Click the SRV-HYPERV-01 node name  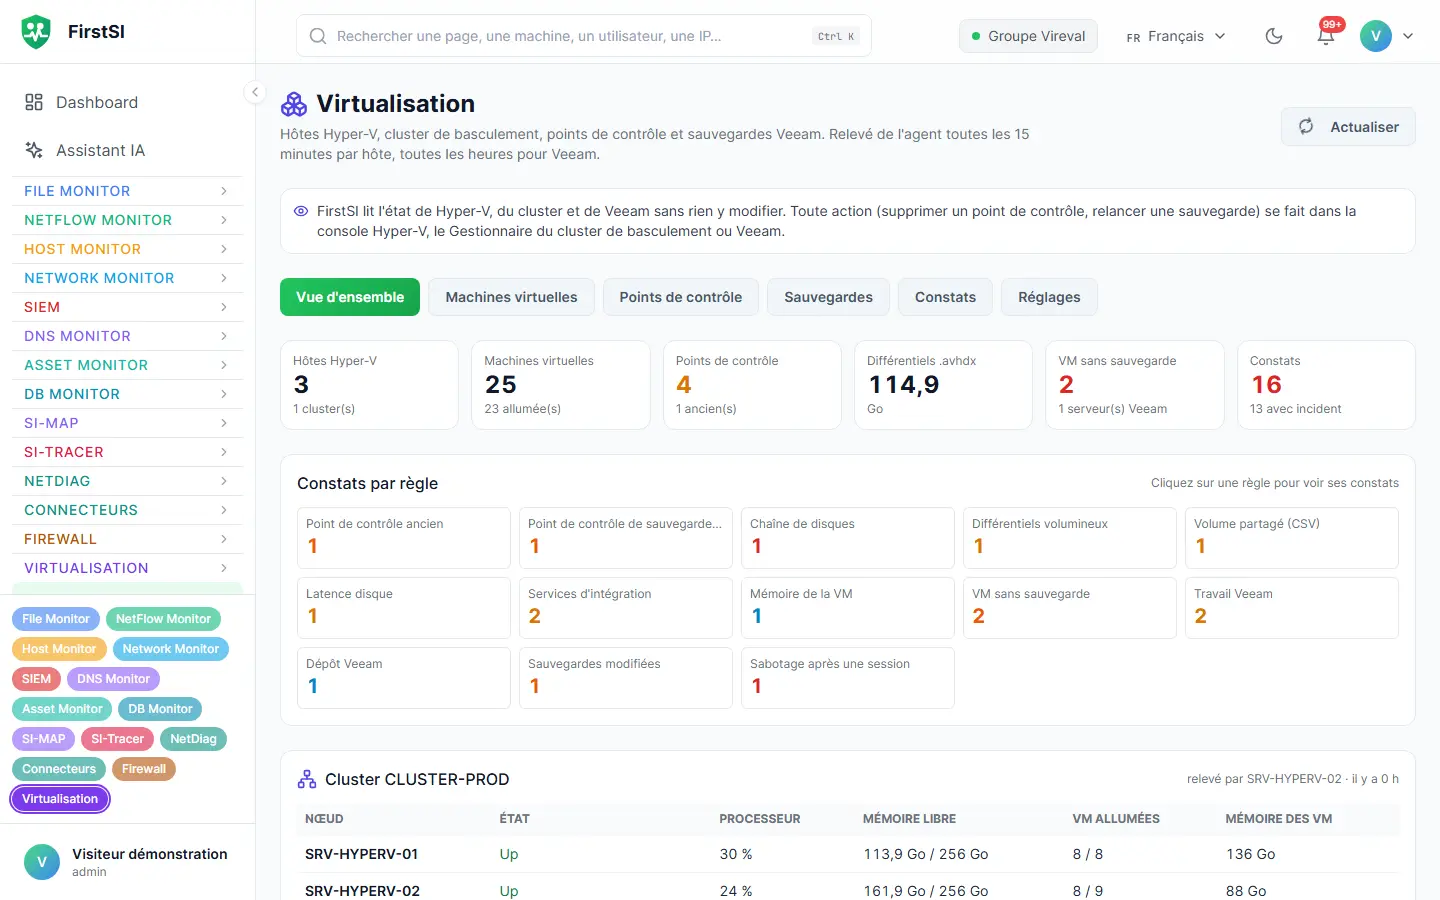tap(361, 854)
